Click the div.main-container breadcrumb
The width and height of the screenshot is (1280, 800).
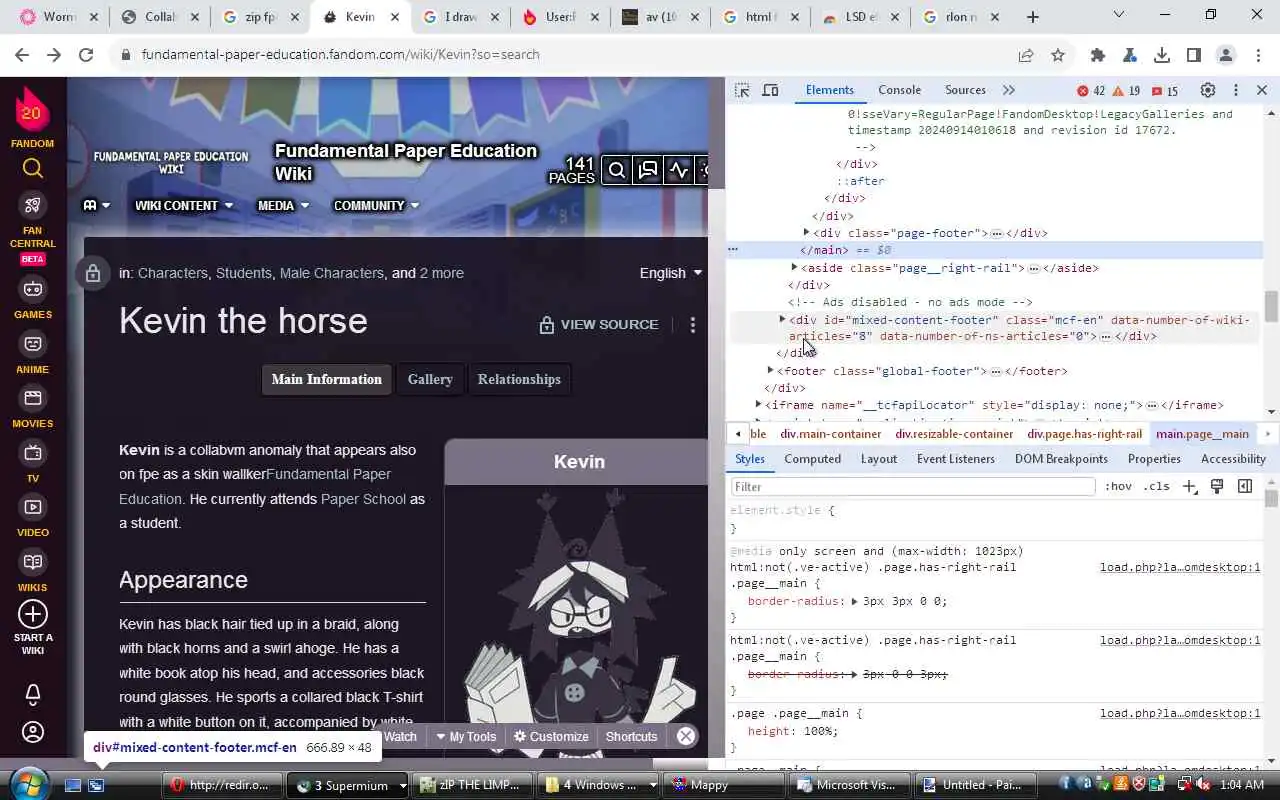click(831, 434)
